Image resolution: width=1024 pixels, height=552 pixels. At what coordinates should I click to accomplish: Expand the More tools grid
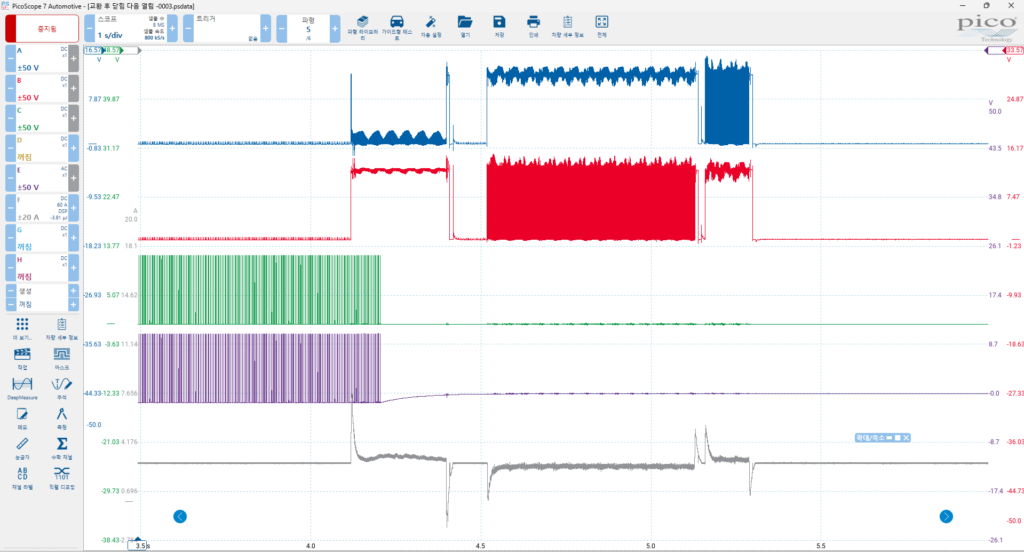(x=22, y=328)
